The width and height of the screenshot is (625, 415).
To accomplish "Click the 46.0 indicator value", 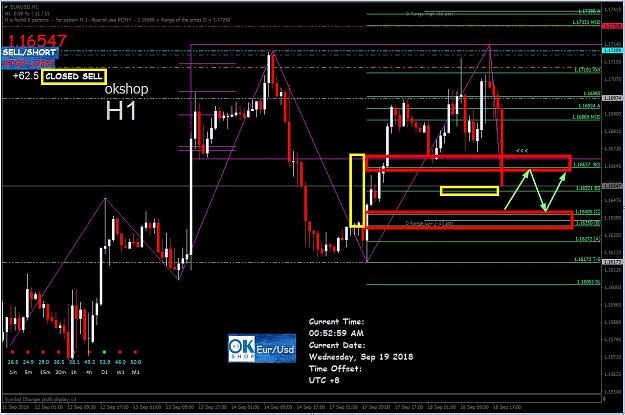I will pyautogui.click(x=120, y=362).
